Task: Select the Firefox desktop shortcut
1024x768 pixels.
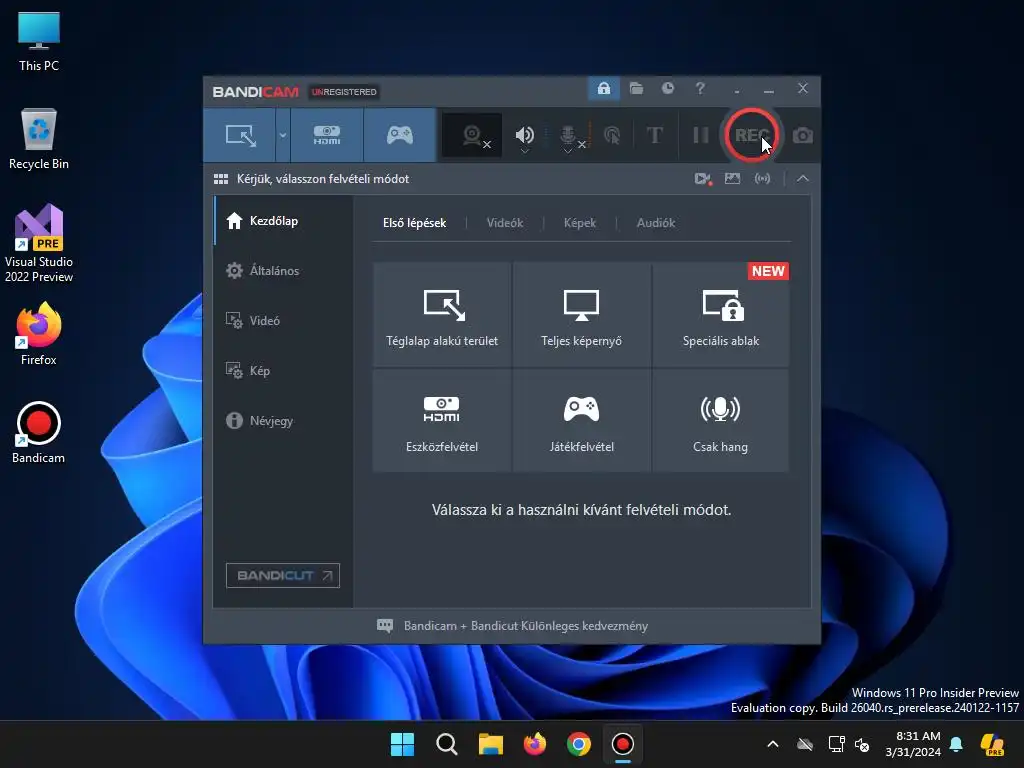Action: [x=39, y=334]
